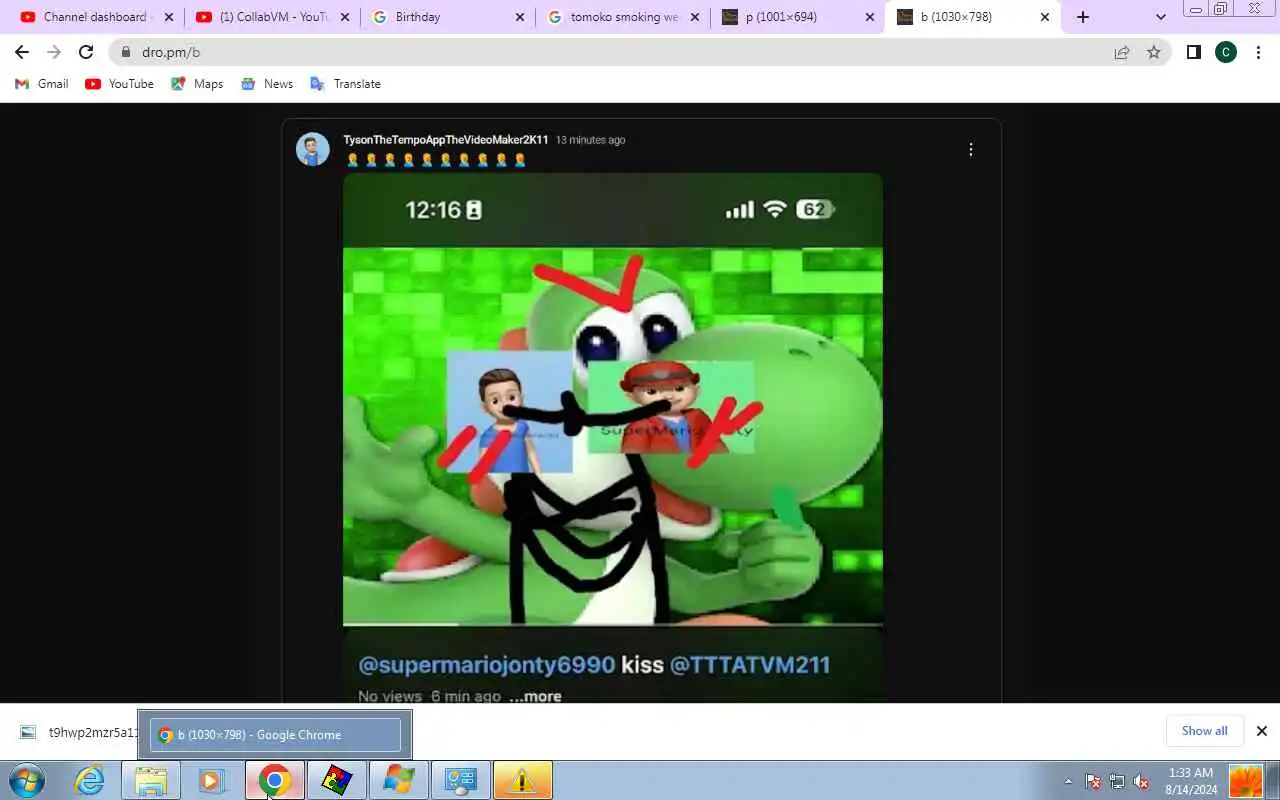Viewport: 1280px width, 800px height.
Task: Go forward to next page
Action: pos(54,52)
